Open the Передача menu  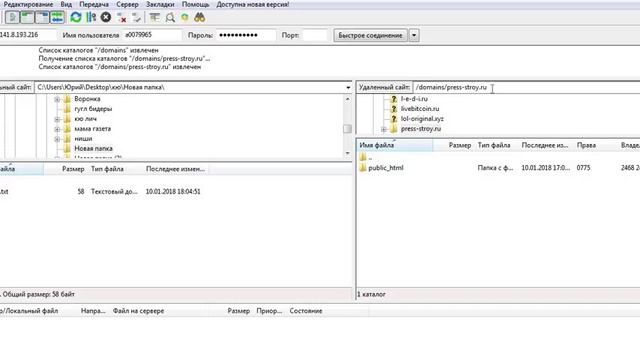click(94, 4)
